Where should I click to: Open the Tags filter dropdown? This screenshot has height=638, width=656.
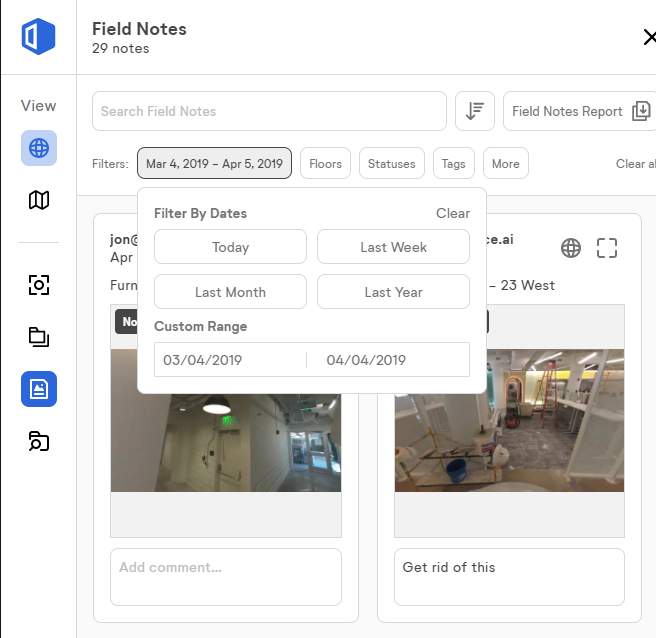point(454,164)
